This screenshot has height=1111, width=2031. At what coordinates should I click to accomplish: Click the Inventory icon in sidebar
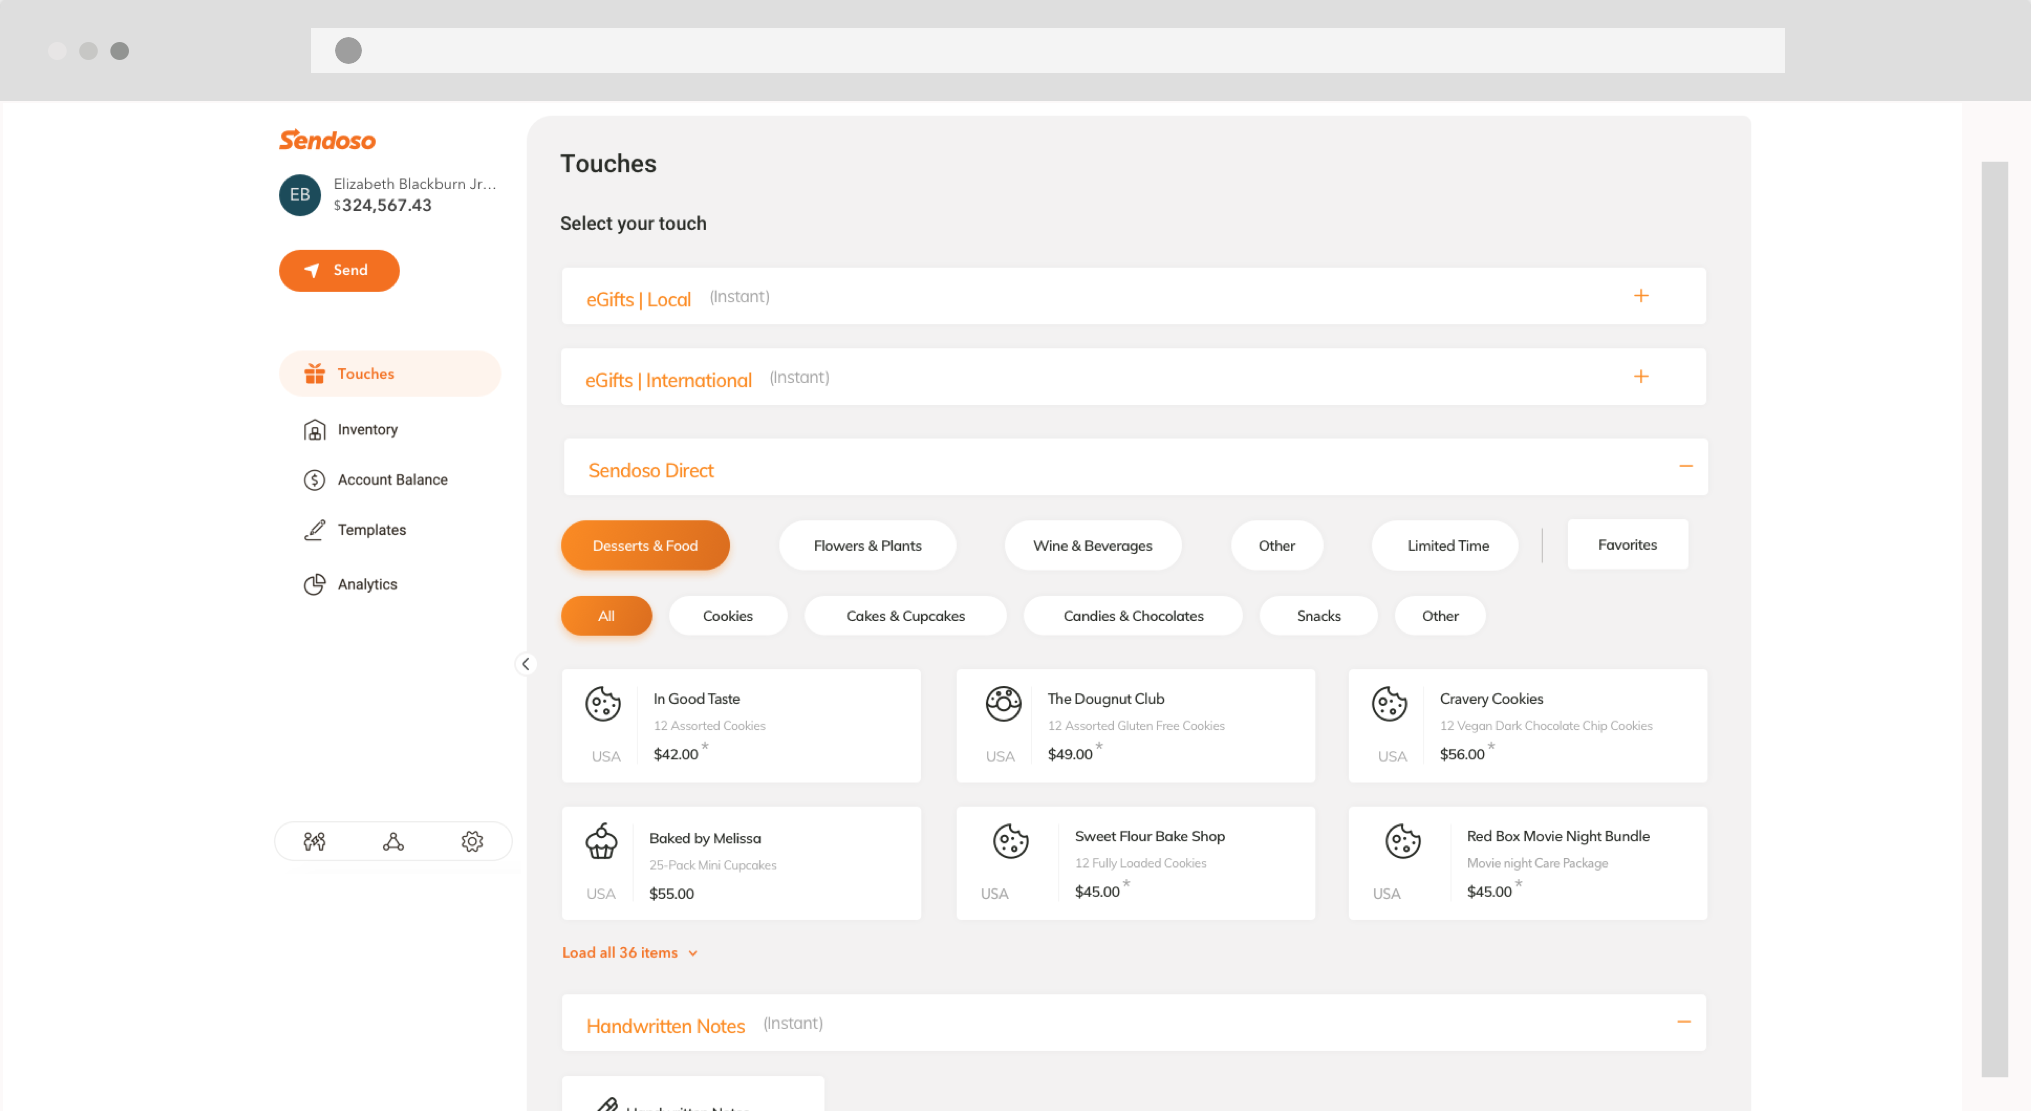[x=315, y=429]
